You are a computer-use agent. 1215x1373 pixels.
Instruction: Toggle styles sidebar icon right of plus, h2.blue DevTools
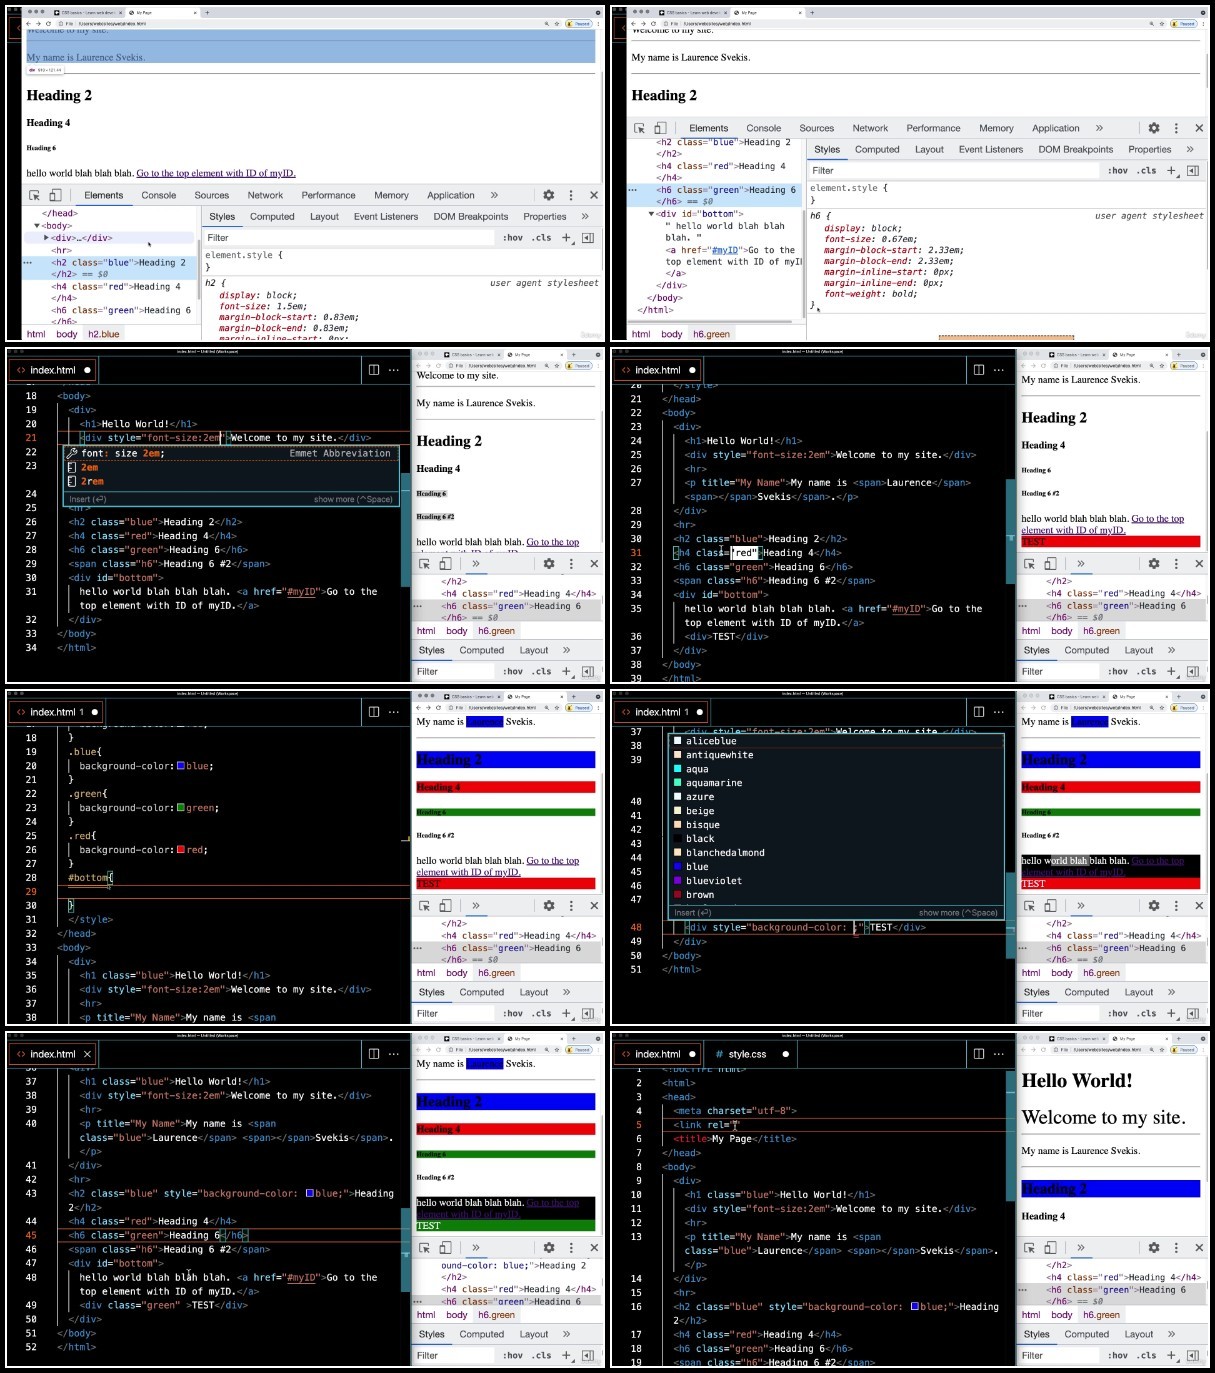tap(588, 238)
